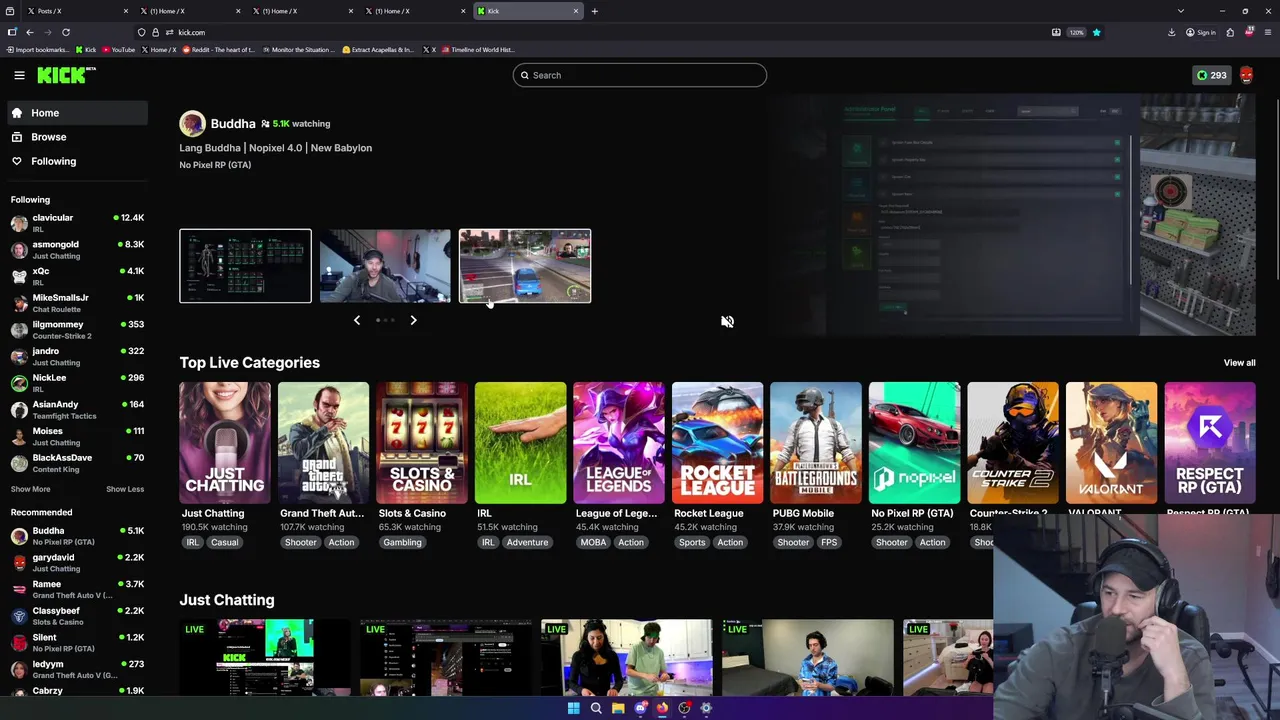The width and height of the screenshot is (1280, 720).
Task: Select featured thumbnail showing man with headphones
Action: (385, 266)
